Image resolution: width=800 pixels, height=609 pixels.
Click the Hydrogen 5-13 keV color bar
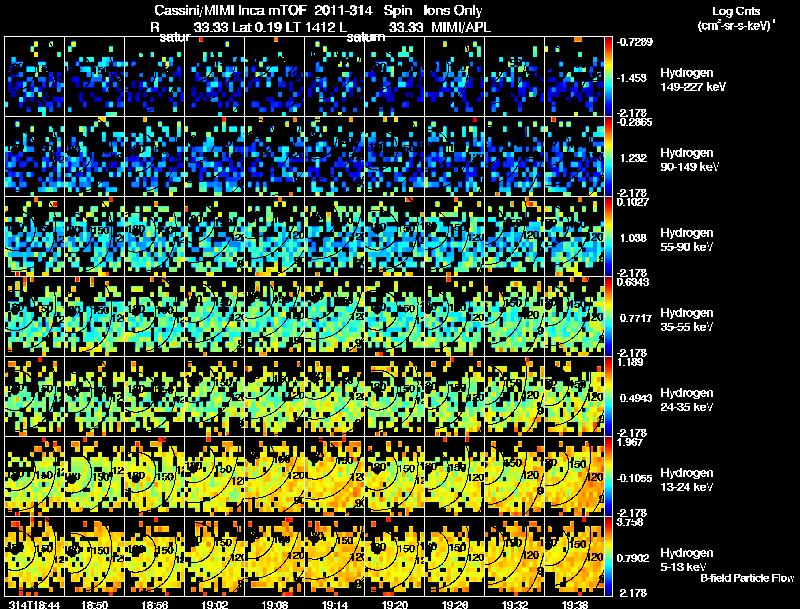point(608,557)
